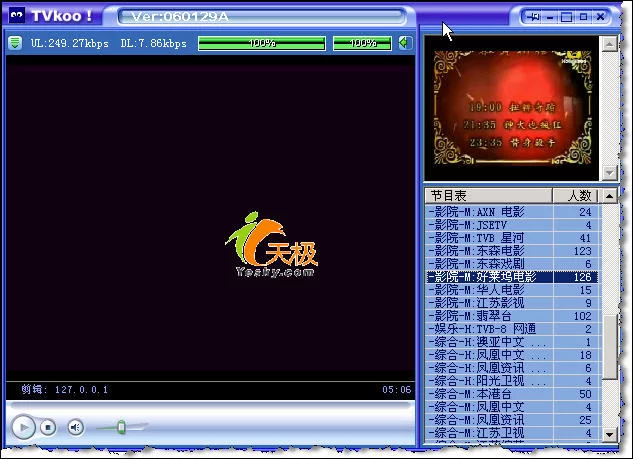Image resolution: width=633 pixels, height=459 pixels.
Task: Click the Ver:060129A version field
Action: click(x=262, y=17)
